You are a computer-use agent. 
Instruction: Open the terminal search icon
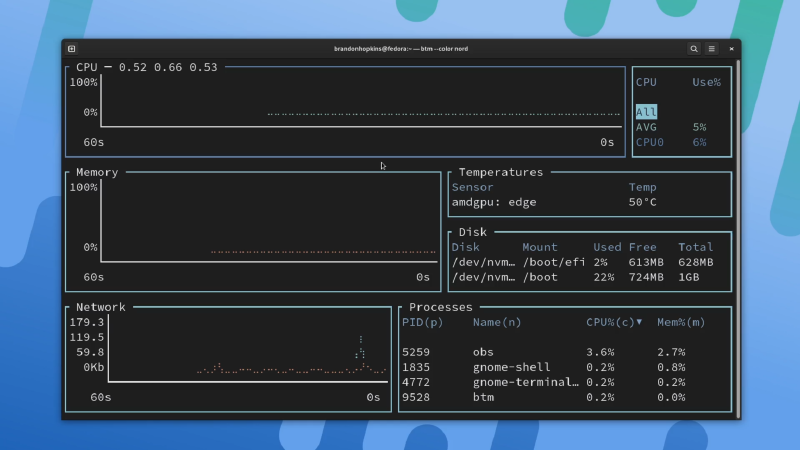pos(694,48)
